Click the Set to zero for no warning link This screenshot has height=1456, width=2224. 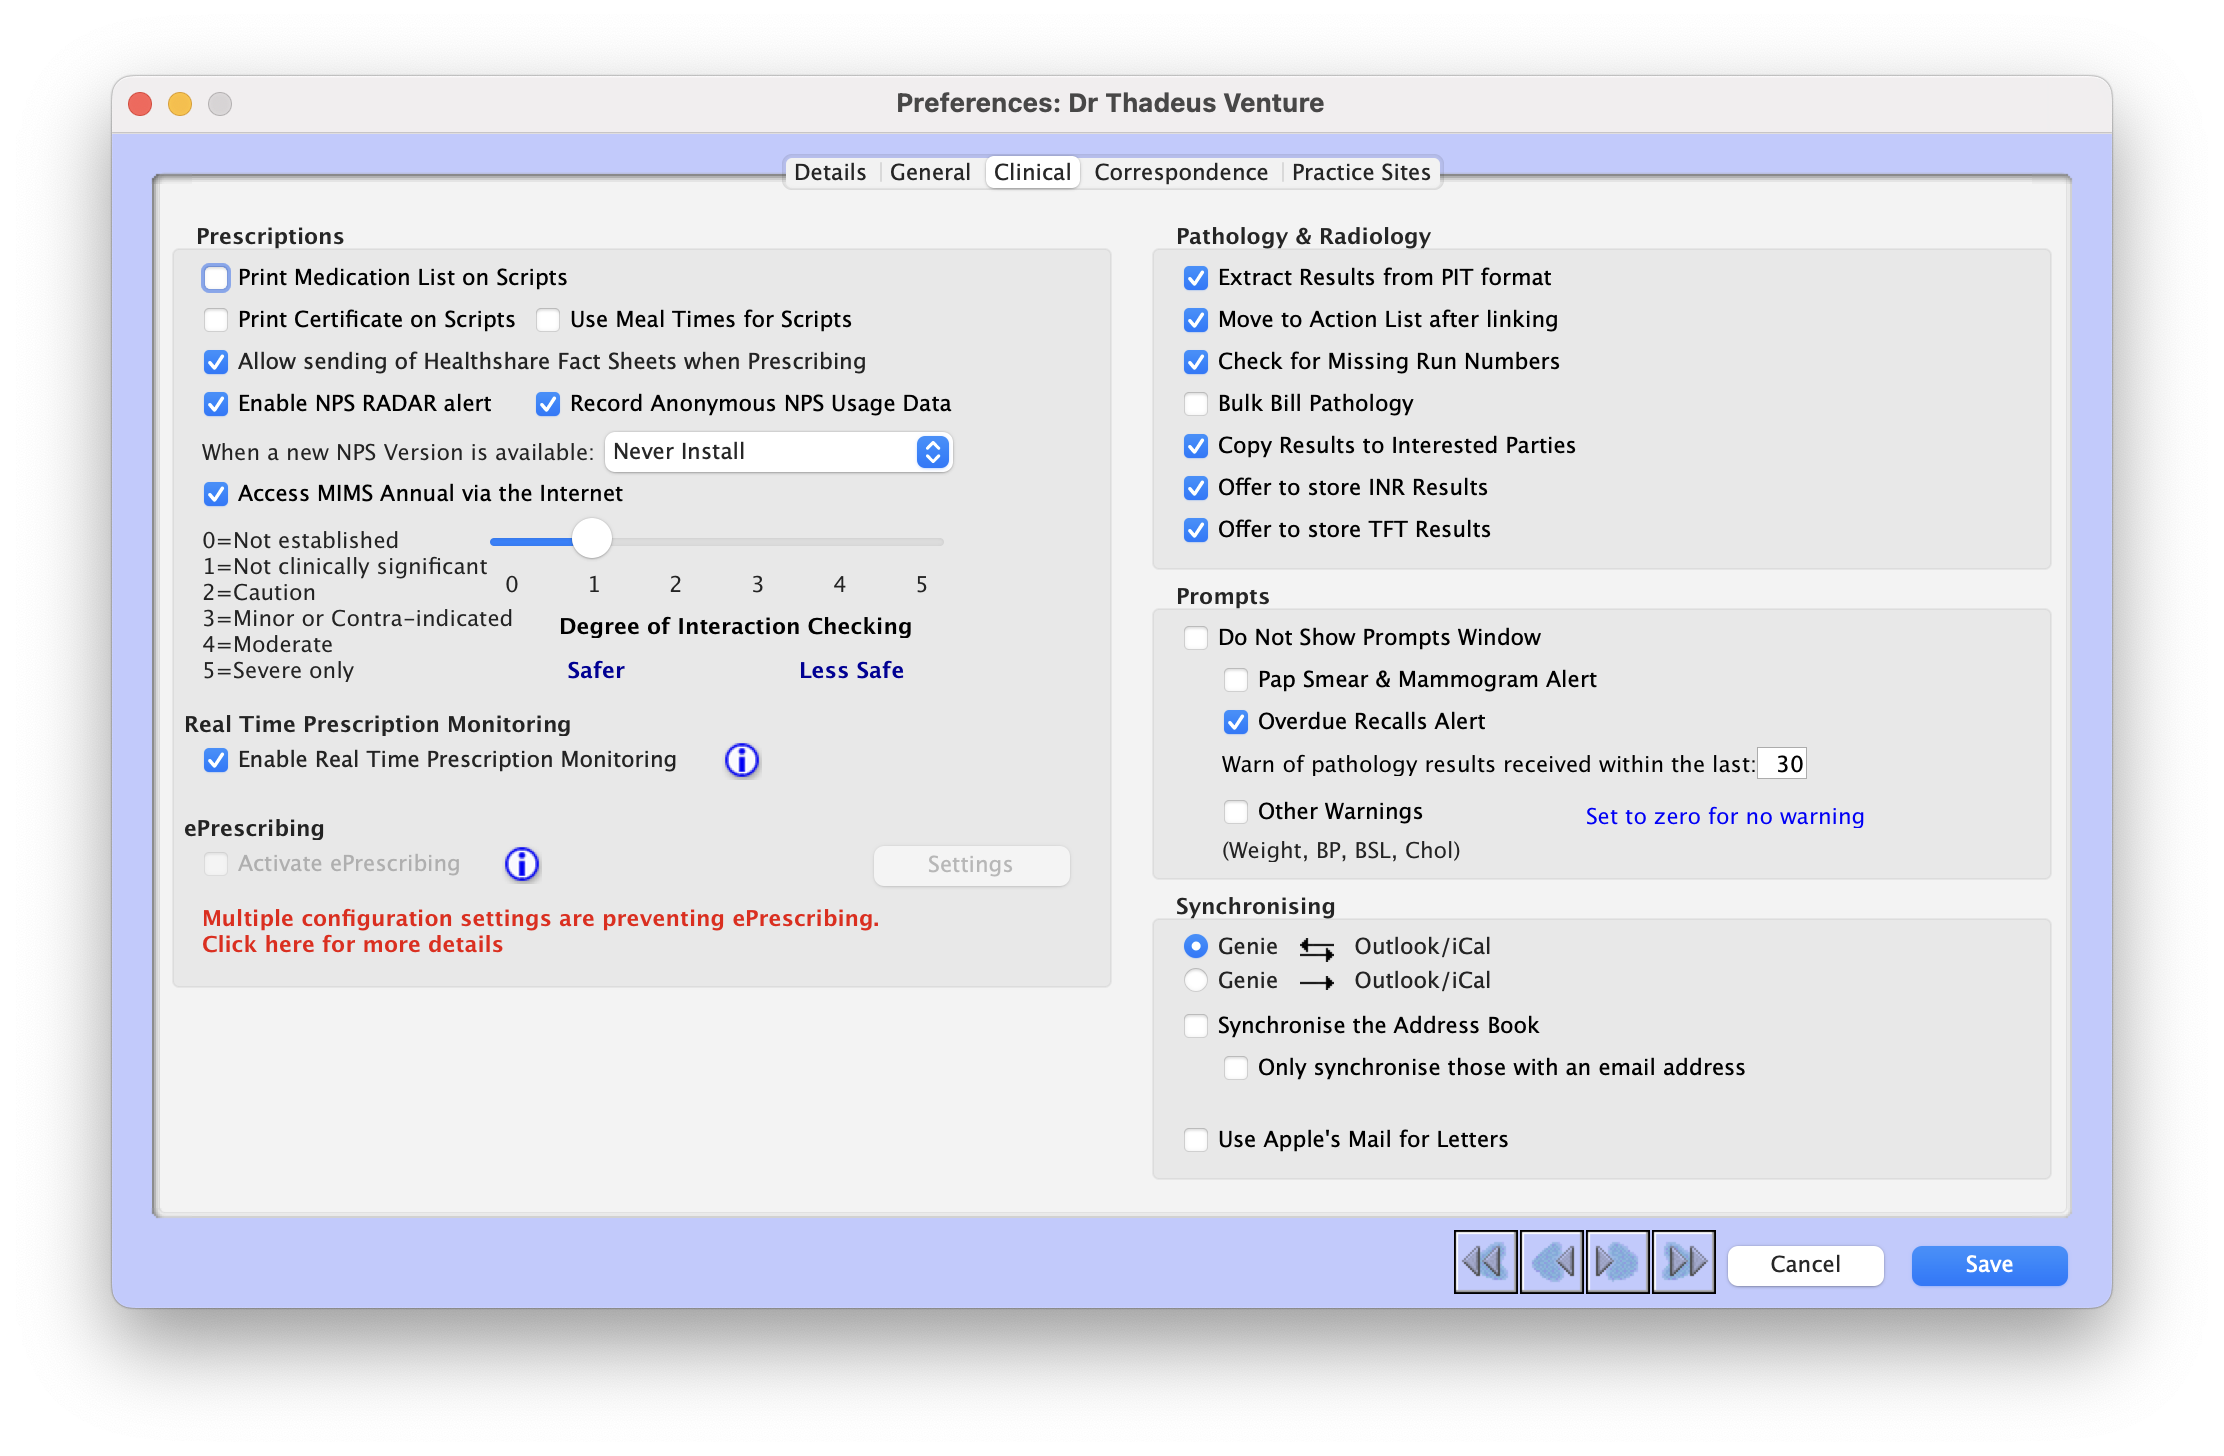1723,816
